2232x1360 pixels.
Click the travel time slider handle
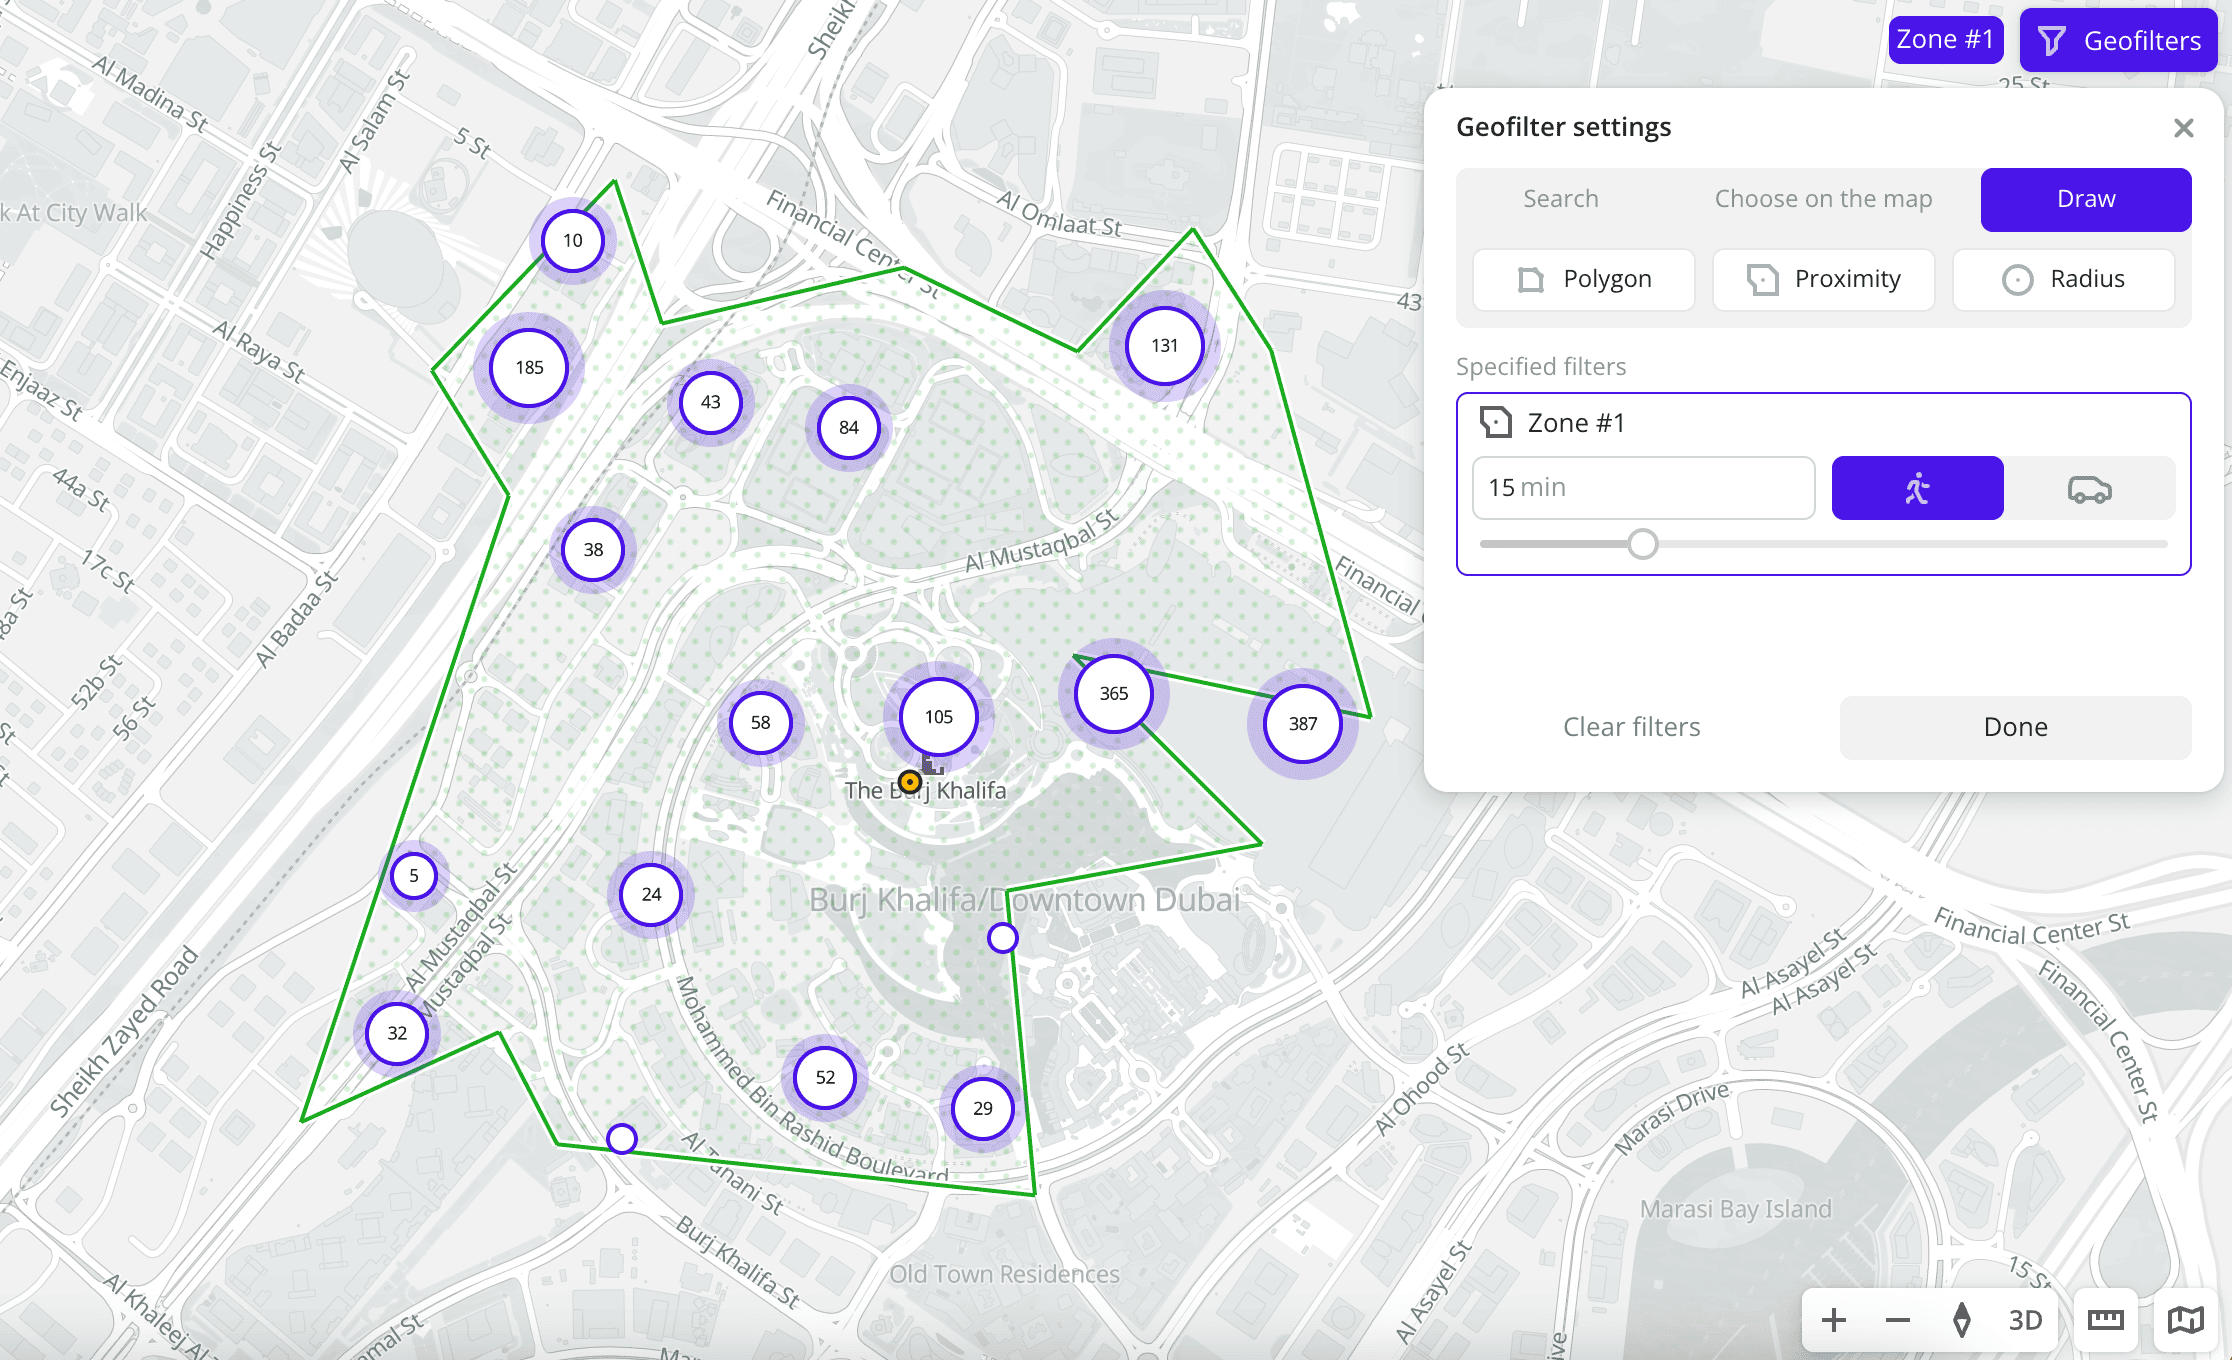pos(1642,544)
